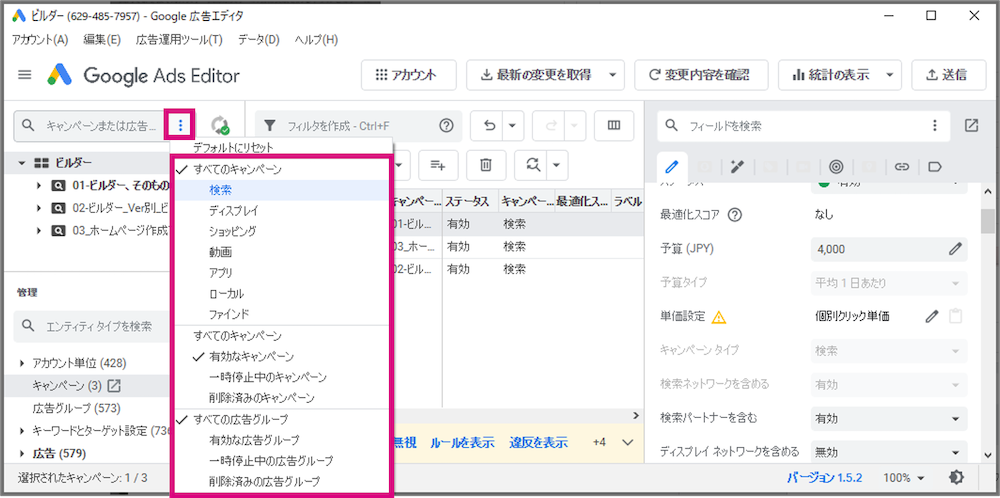Open the アカウント(A) menu
Image resolution: width=1000 pixels, height=498 pixels.
[x=40, y=40]
